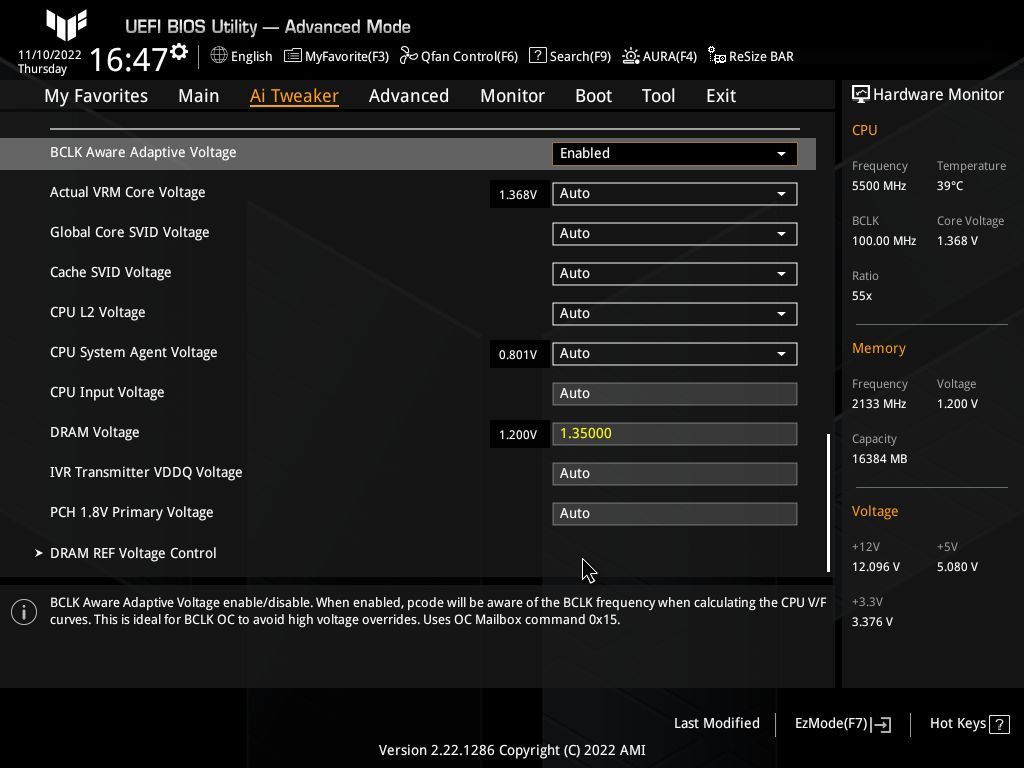
Task: Click the 1.368V reading beside VRM Core
Action: tap(518, 195)
